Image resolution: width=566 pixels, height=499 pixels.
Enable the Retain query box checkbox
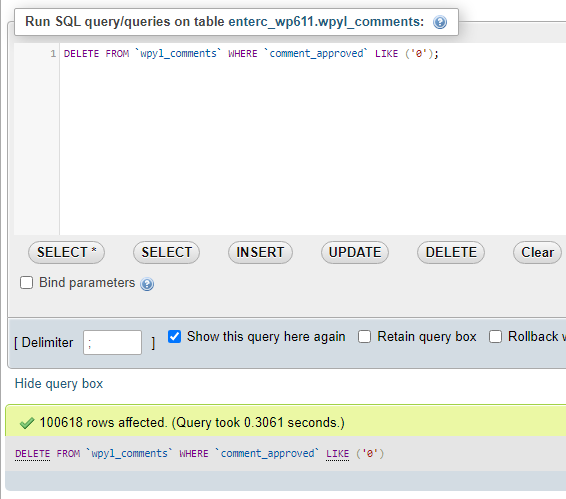tap(364, 337)
